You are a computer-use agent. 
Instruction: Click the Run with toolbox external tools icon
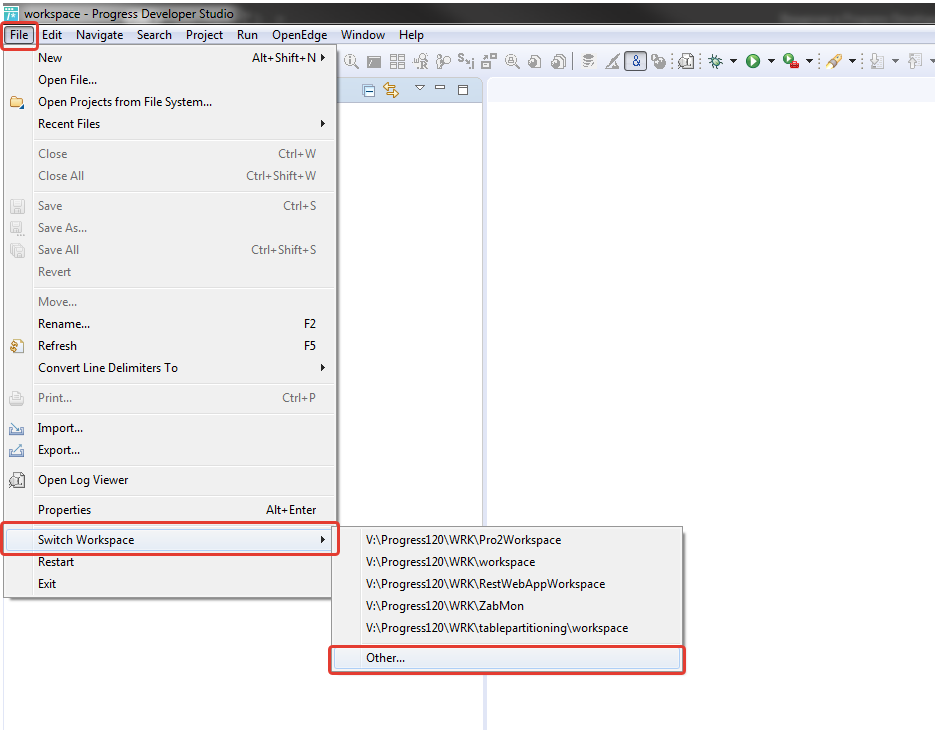pyautogui.click(x=791, y=61)
